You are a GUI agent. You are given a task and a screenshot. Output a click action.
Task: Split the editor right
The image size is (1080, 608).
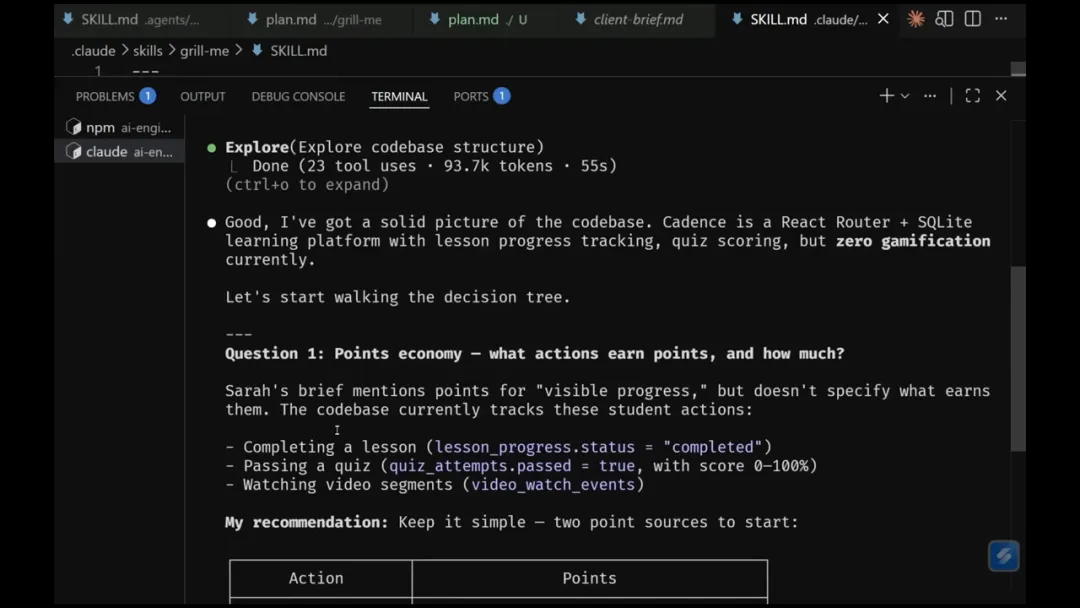pyautogui.click(x=973, y=19)
